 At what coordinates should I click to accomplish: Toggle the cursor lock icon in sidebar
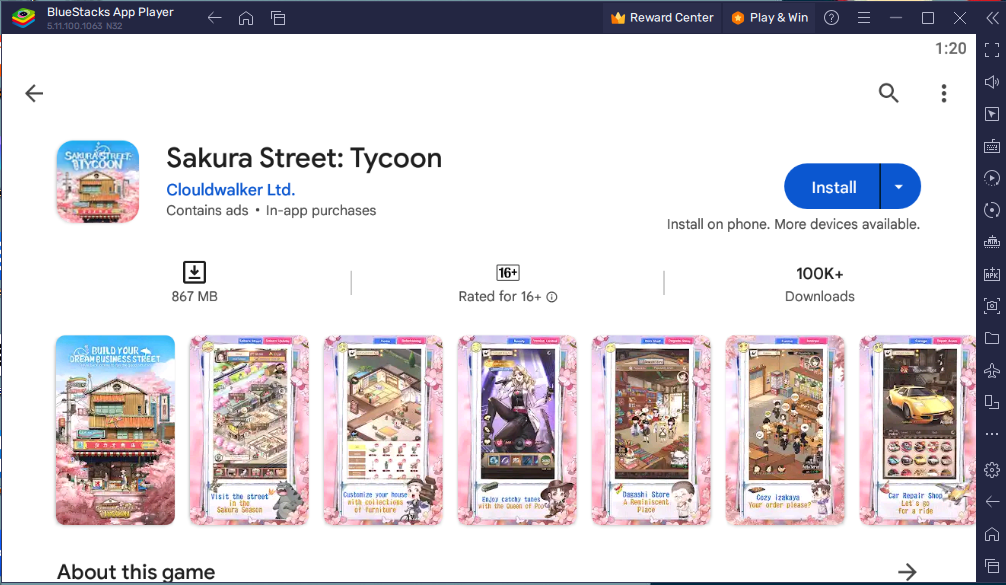tap(992, 114)
